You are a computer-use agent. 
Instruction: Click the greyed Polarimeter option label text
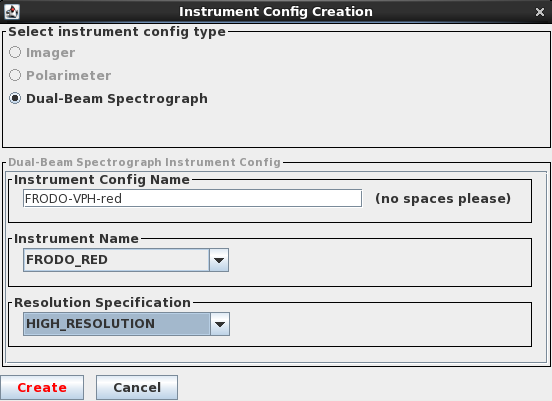tap(69, 76)
